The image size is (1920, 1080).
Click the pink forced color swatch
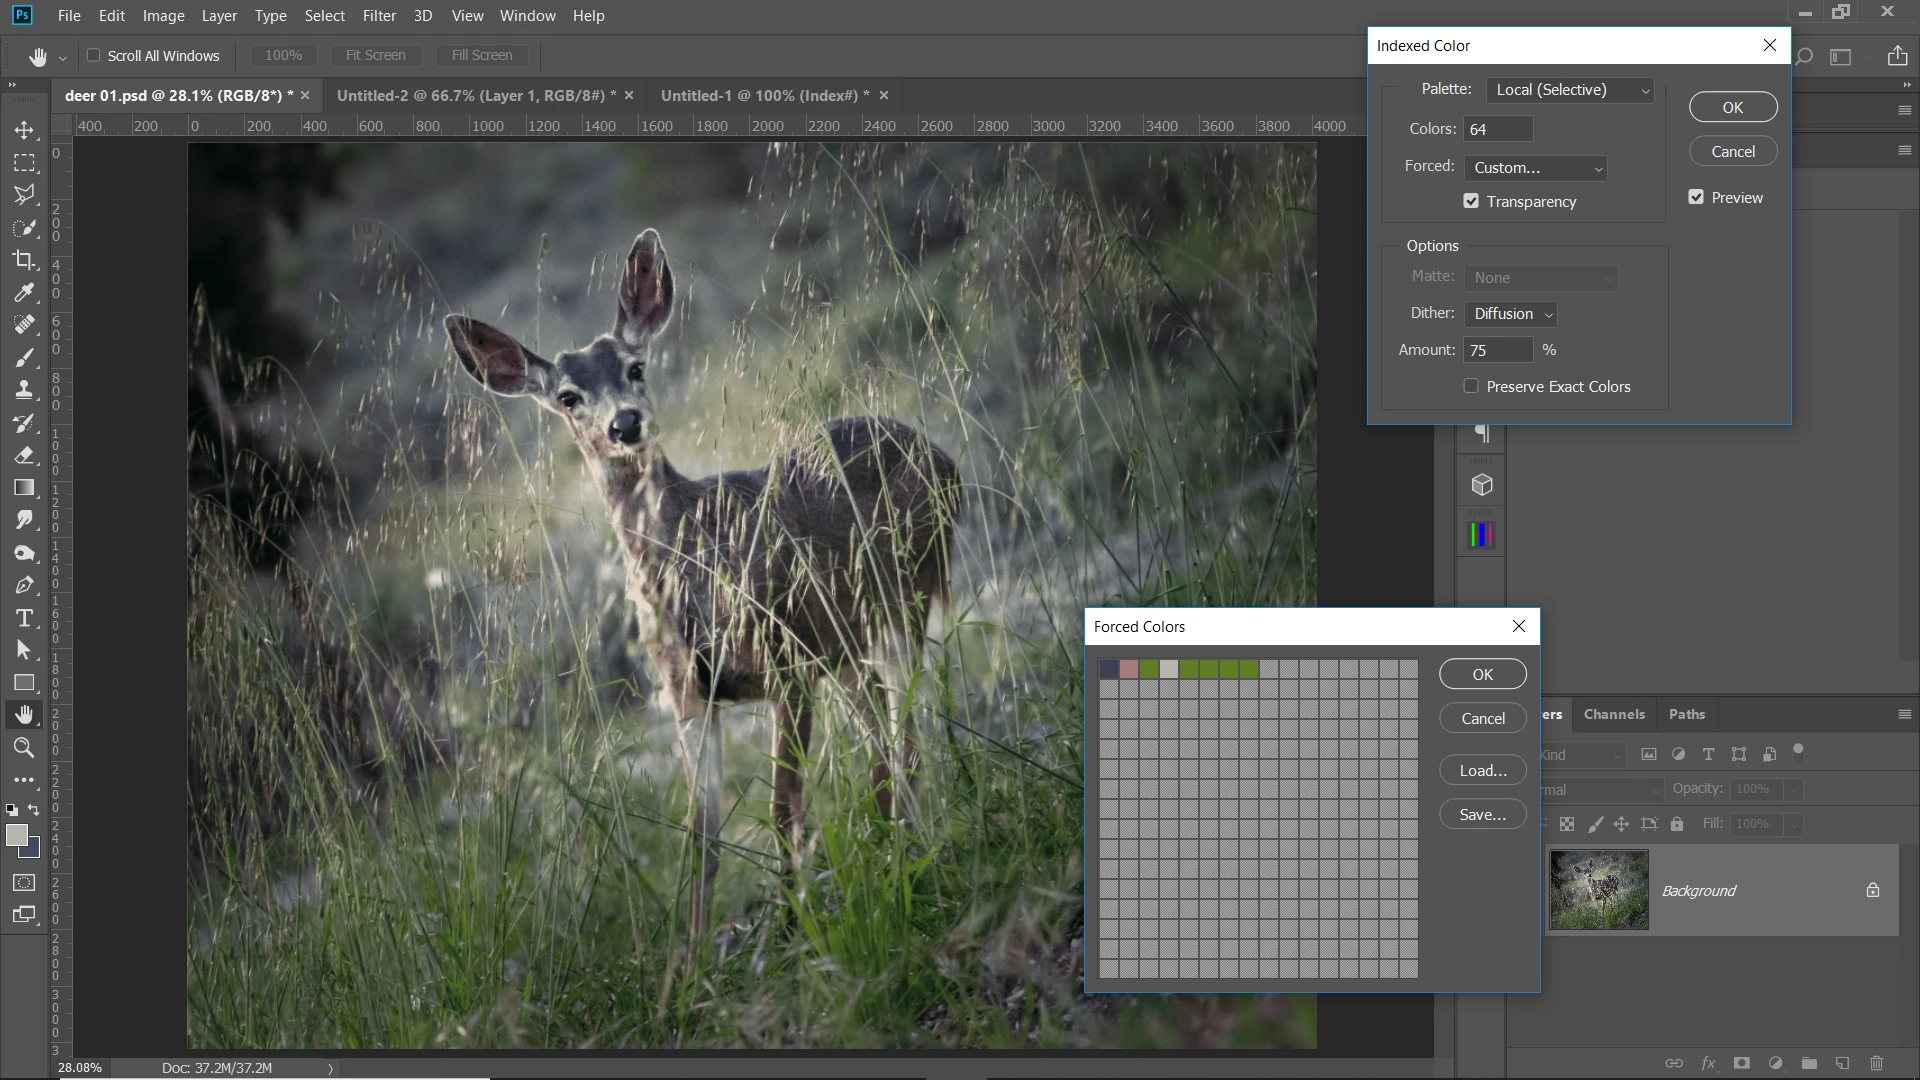tap(1129, 669)
